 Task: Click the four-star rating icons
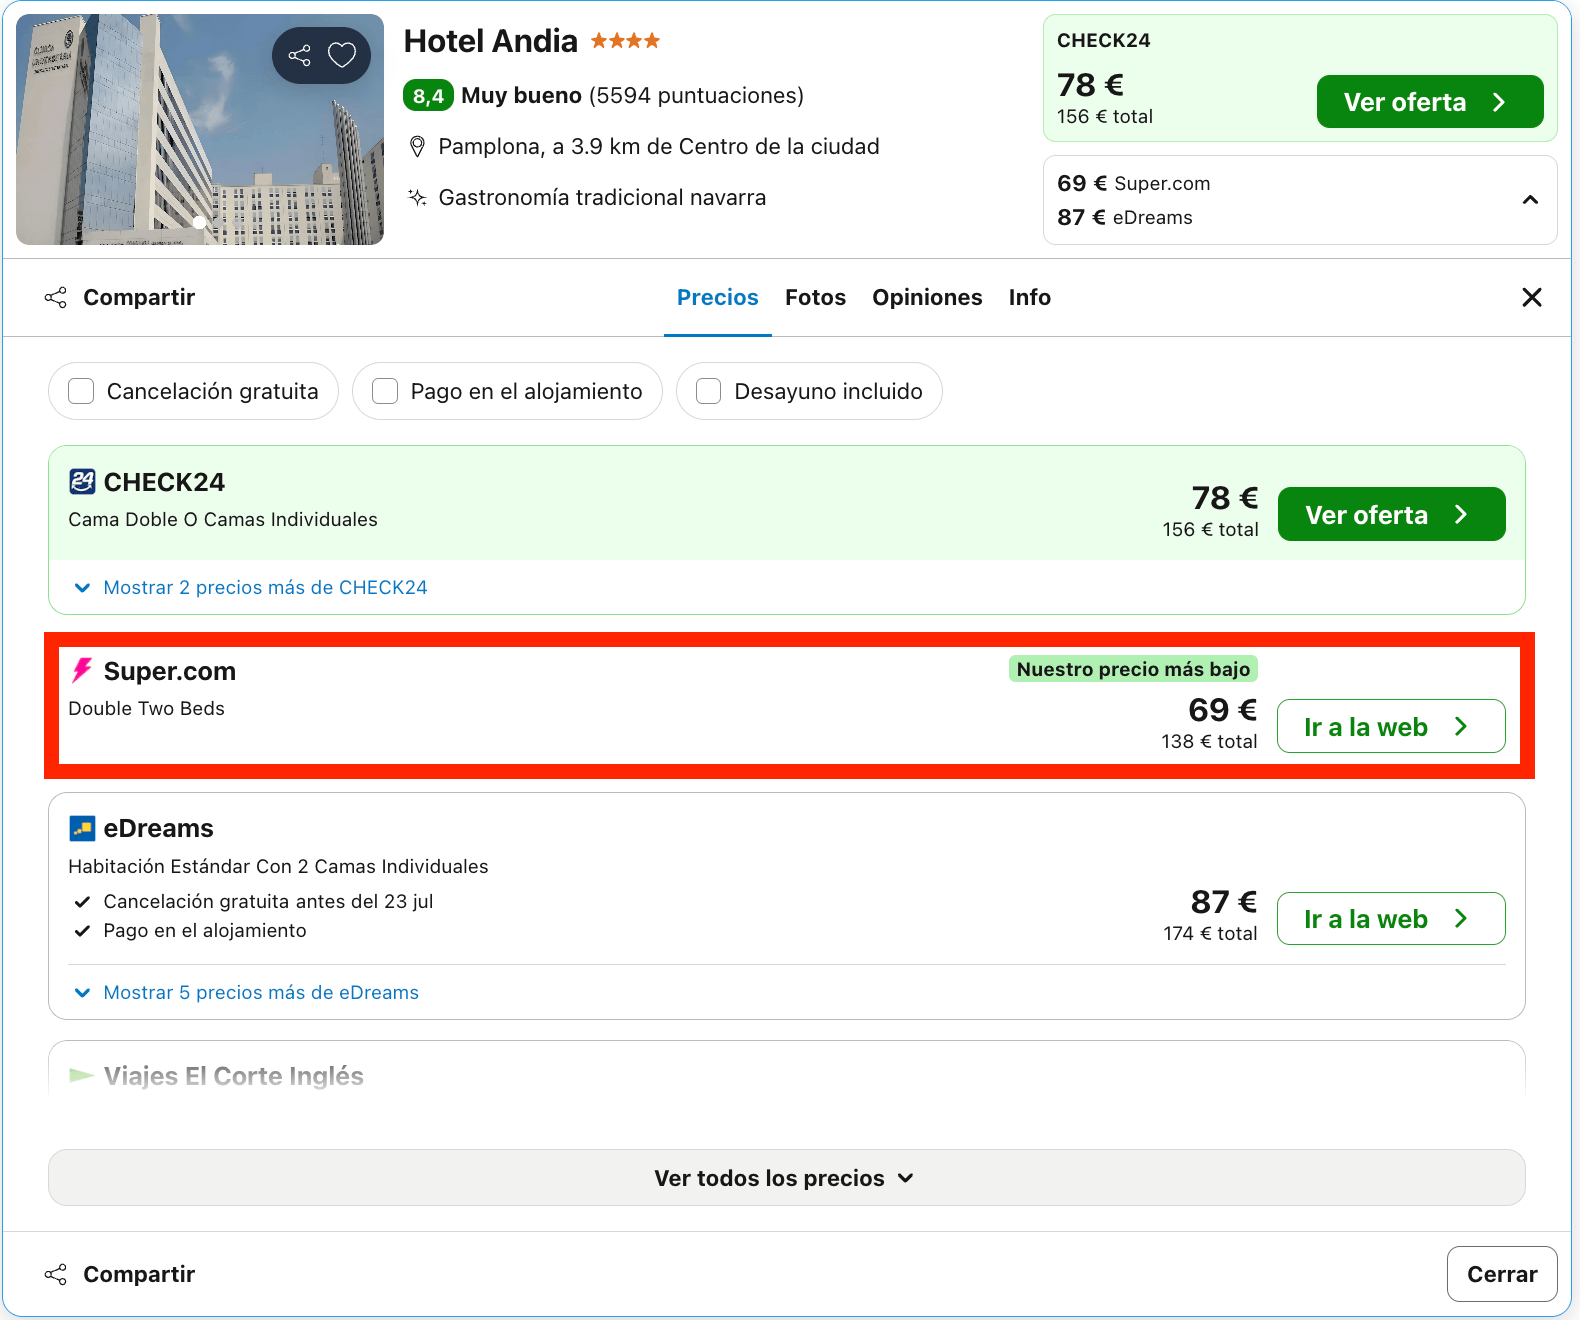[x=625, y=41]
